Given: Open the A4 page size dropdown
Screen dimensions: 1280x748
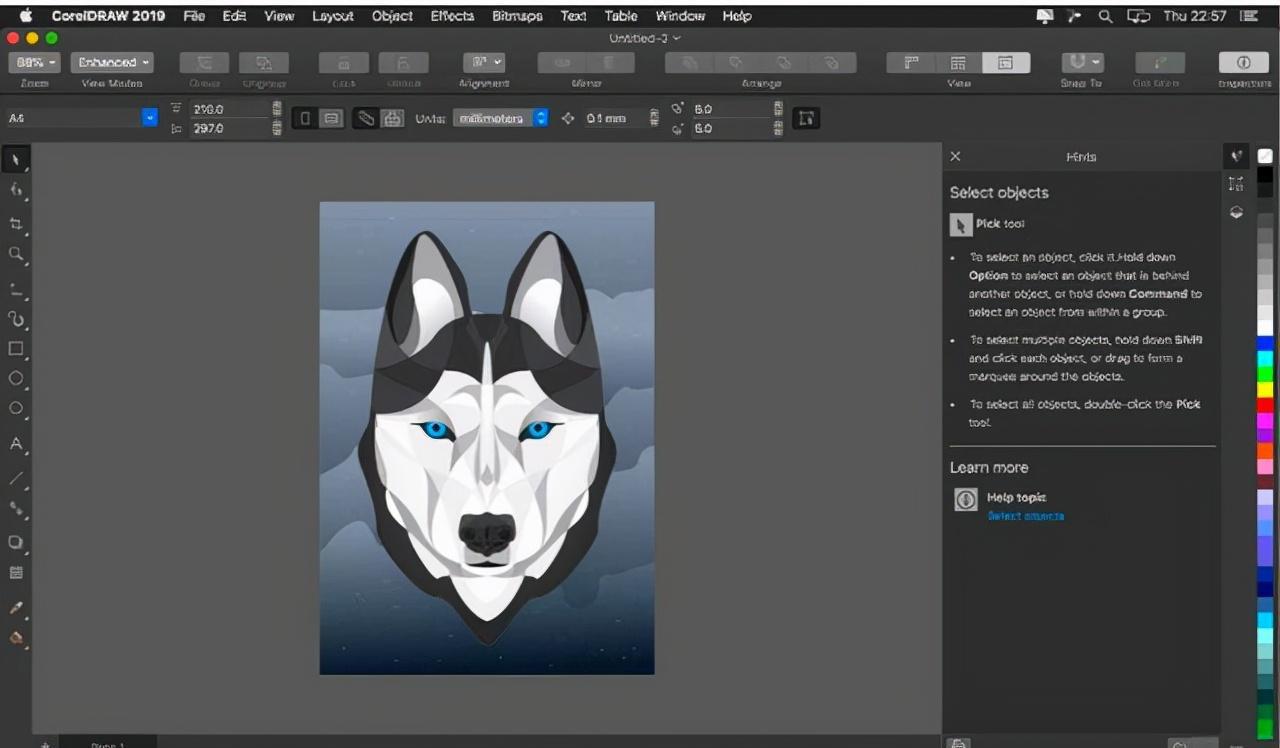Looking at the screenshot, I should (150, 118).
